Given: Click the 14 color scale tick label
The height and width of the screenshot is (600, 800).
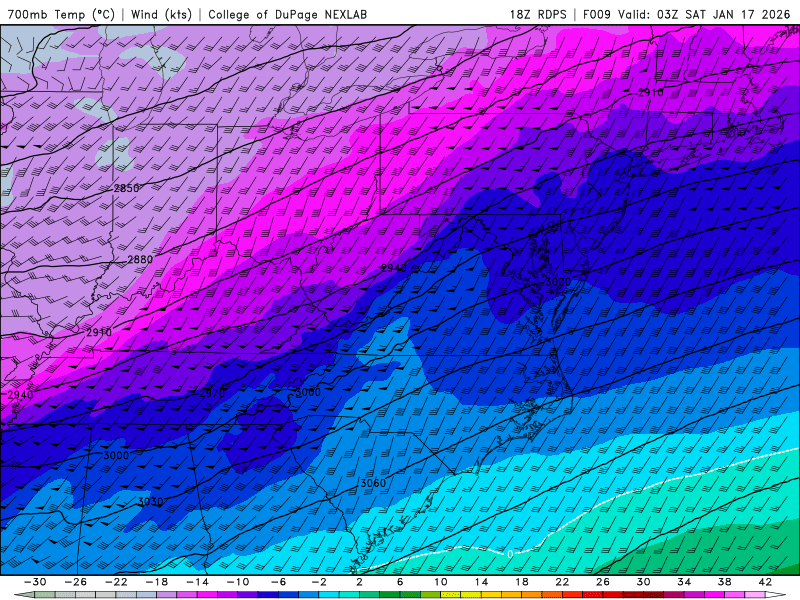Looking at the screenshot, I should pyautogui.click(x=481, y=582).
